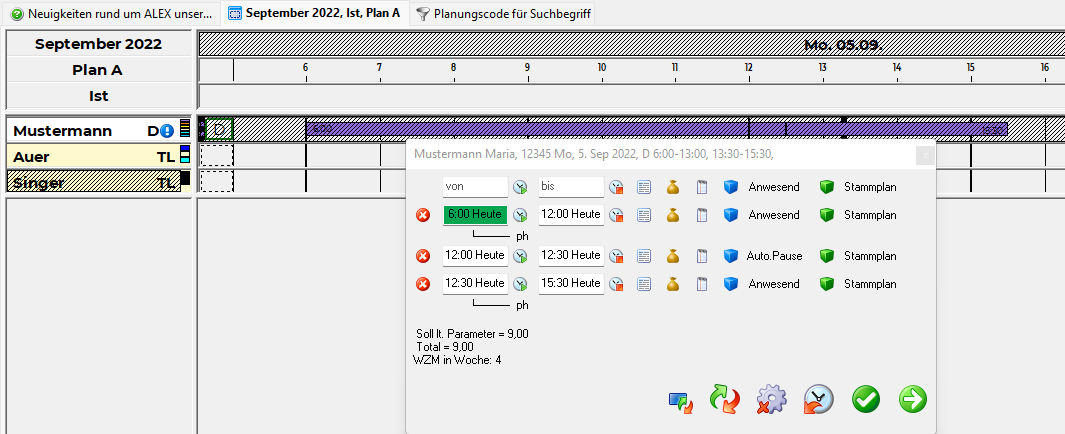1065x434 pixels.
Task: Select the blue cube Anwesend type in 12:30 row
Action: click(731, 284)
